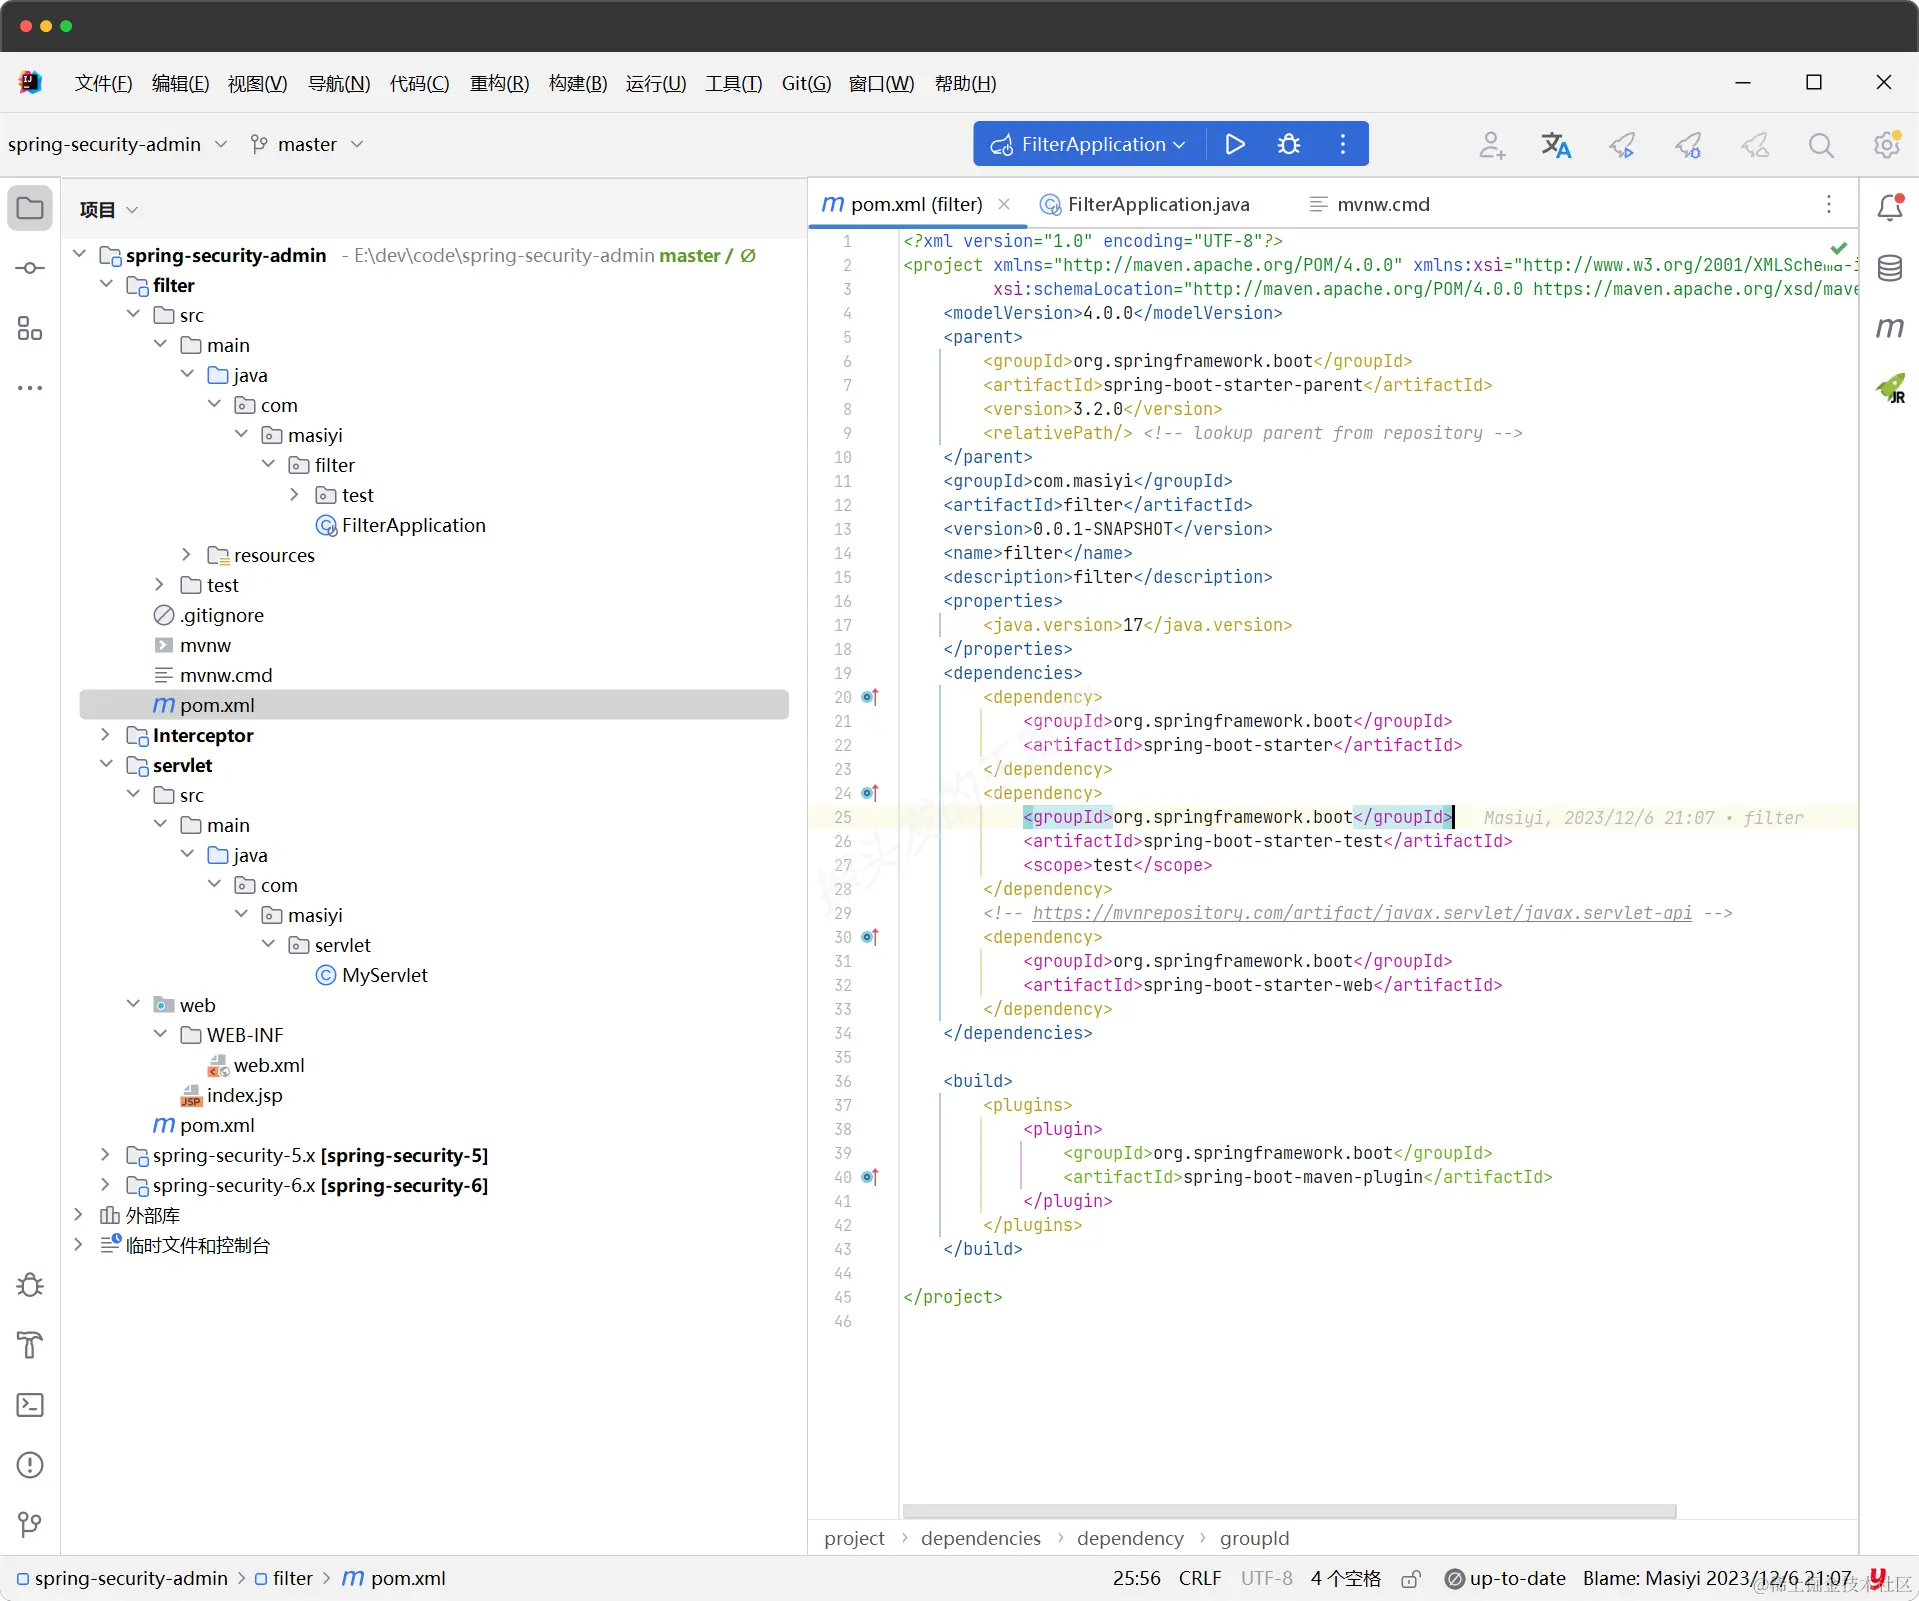1919x1601 pixels.
Task: Open the 重构(R) menu
Action: (x=499, y=84)
